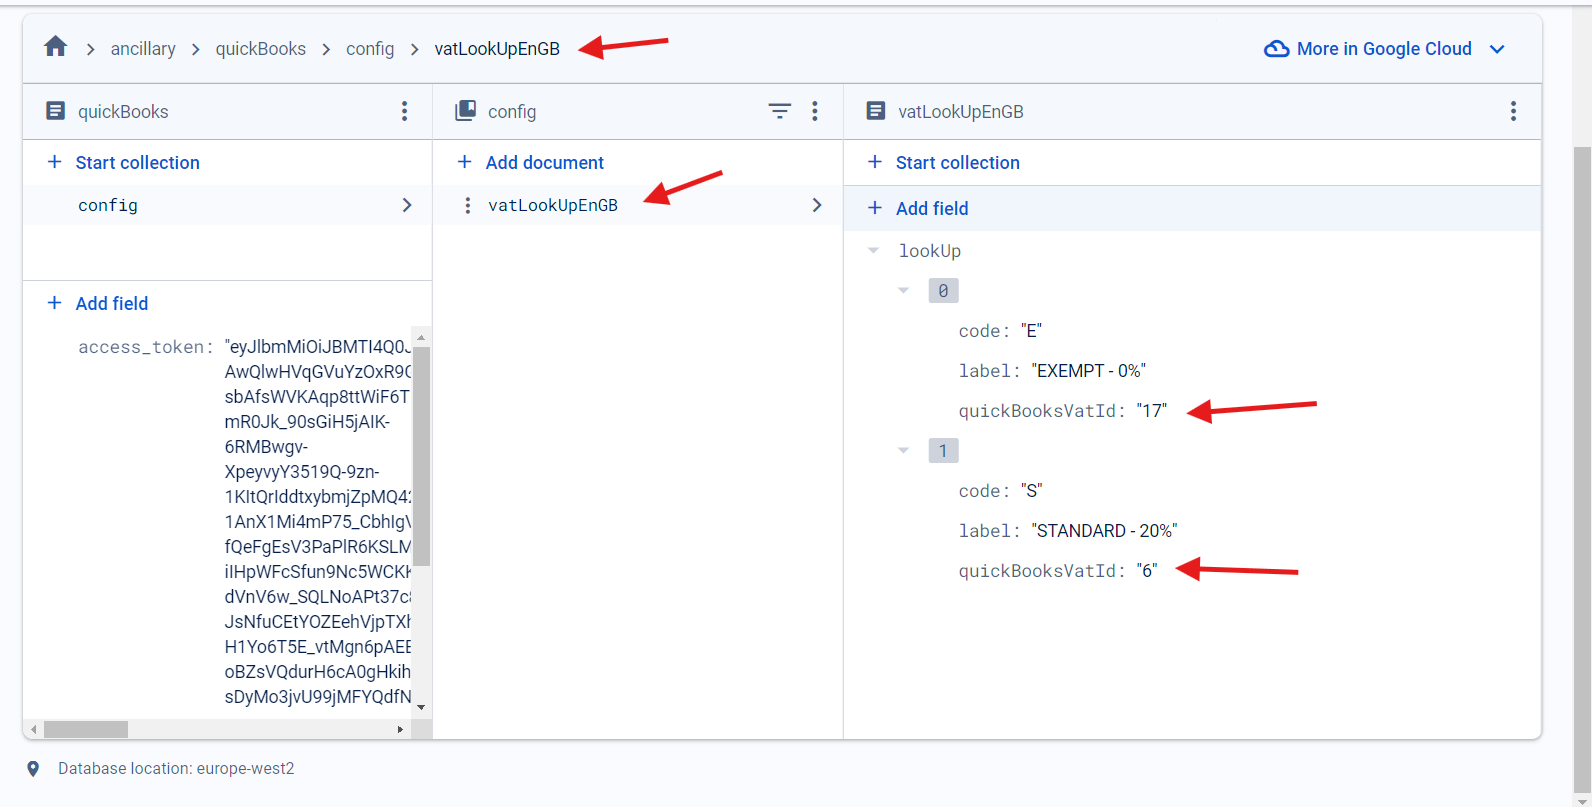Click the code value "E"

point(1031,331)
